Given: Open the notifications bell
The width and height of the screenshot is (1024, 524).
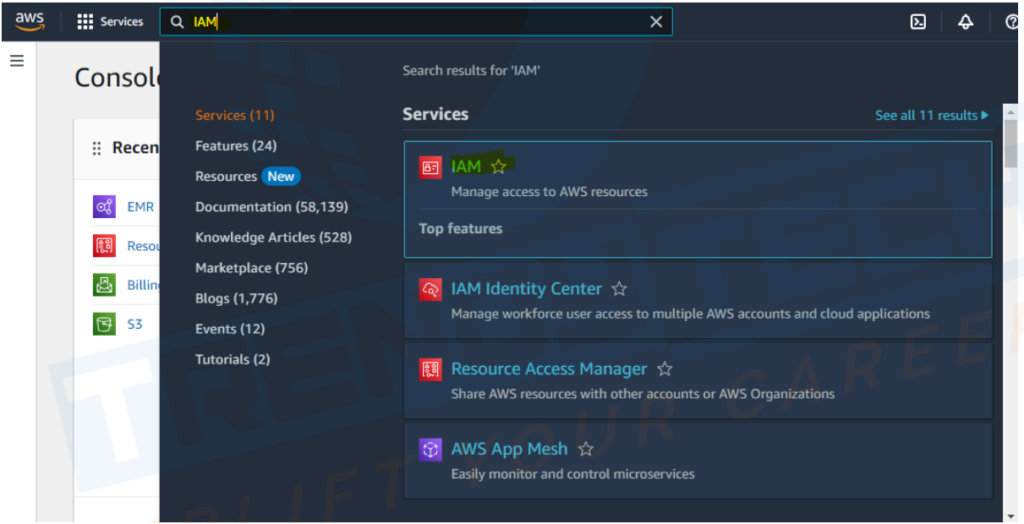Looking at the screenshot, I should click(x=965, y=22).
